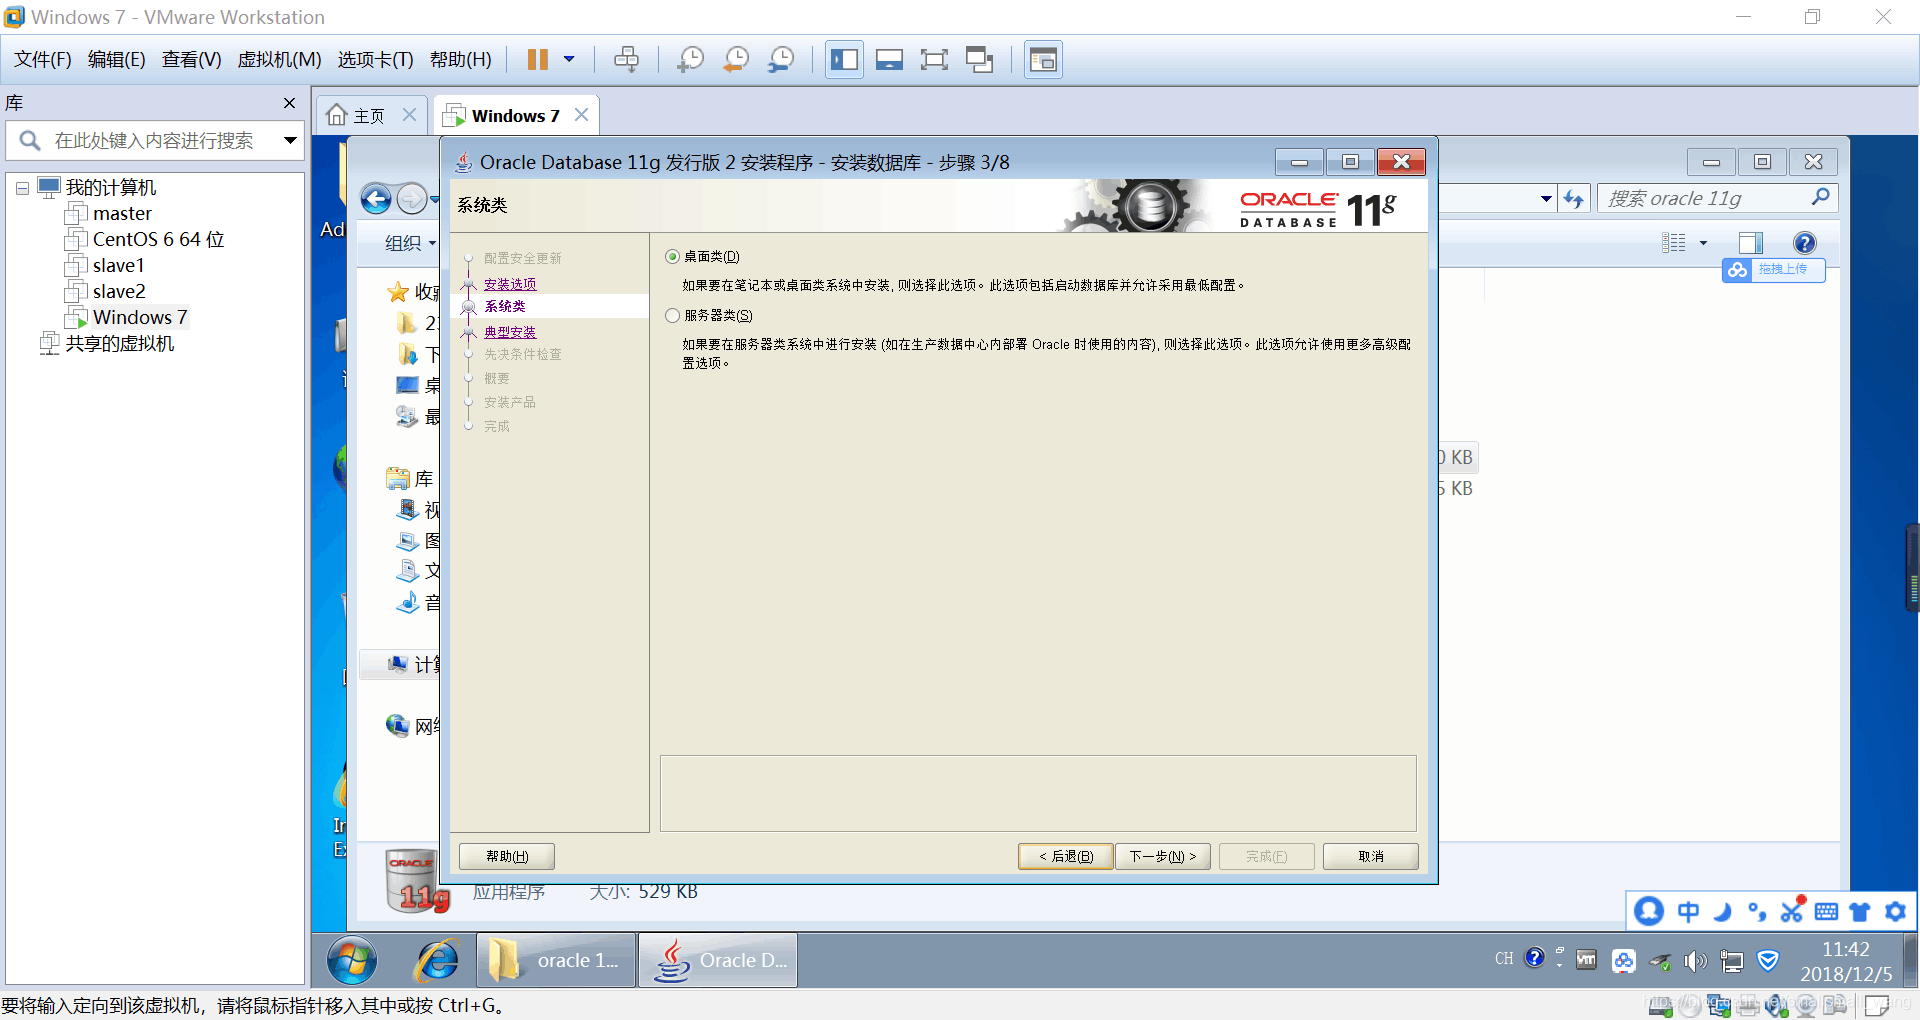Go to the 典型安装 step link
Image resolution: width=1920 pixels, height=1020 pixels.
pos(510,332)
